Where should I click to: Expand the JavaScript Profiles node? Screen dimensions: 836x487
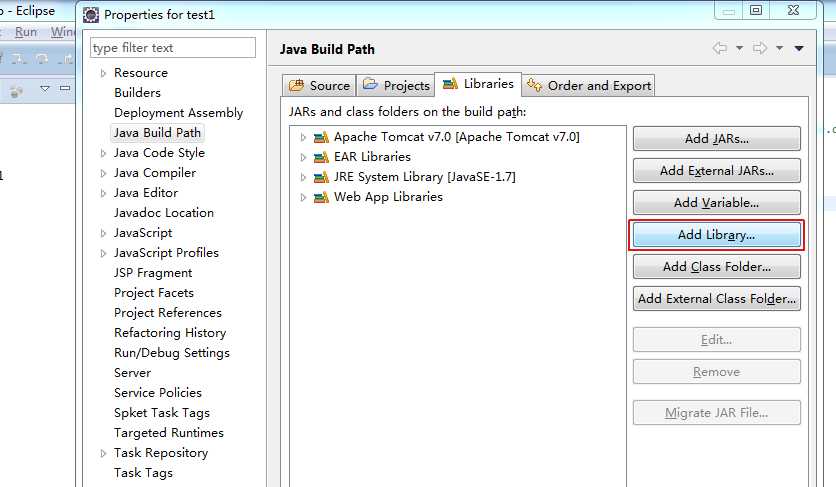click(103, 253)
